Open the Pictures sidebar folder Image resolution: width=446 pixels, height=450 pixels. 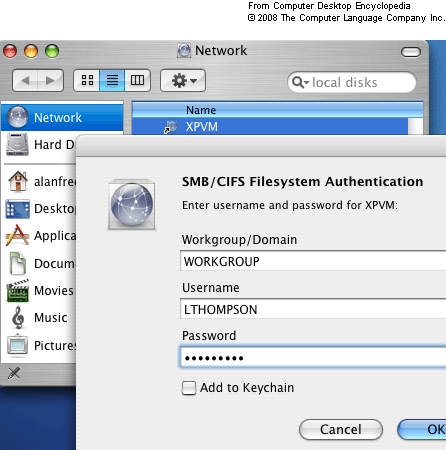point(39,345)
